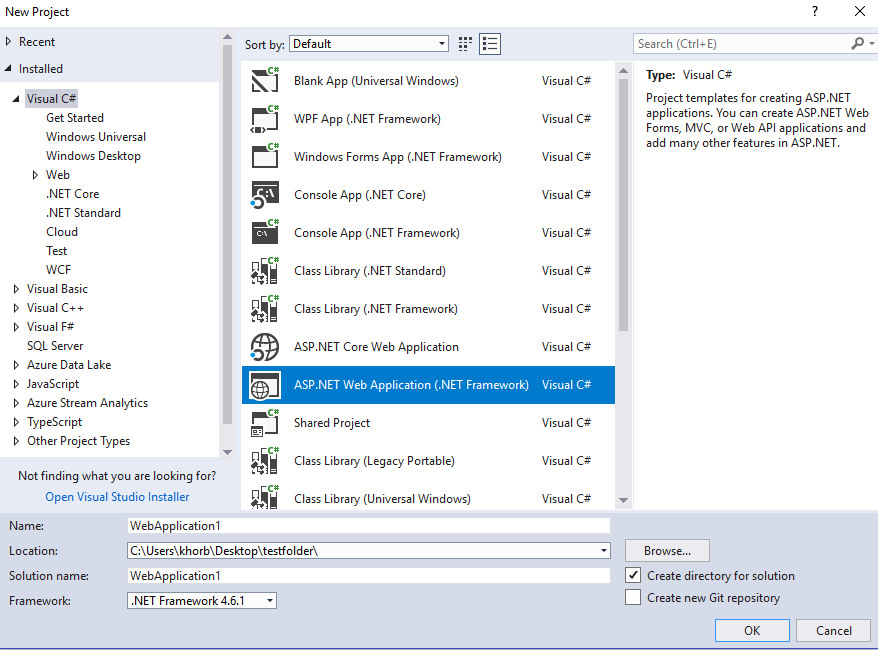
Task: Click the Name text field
Action: 368,526
